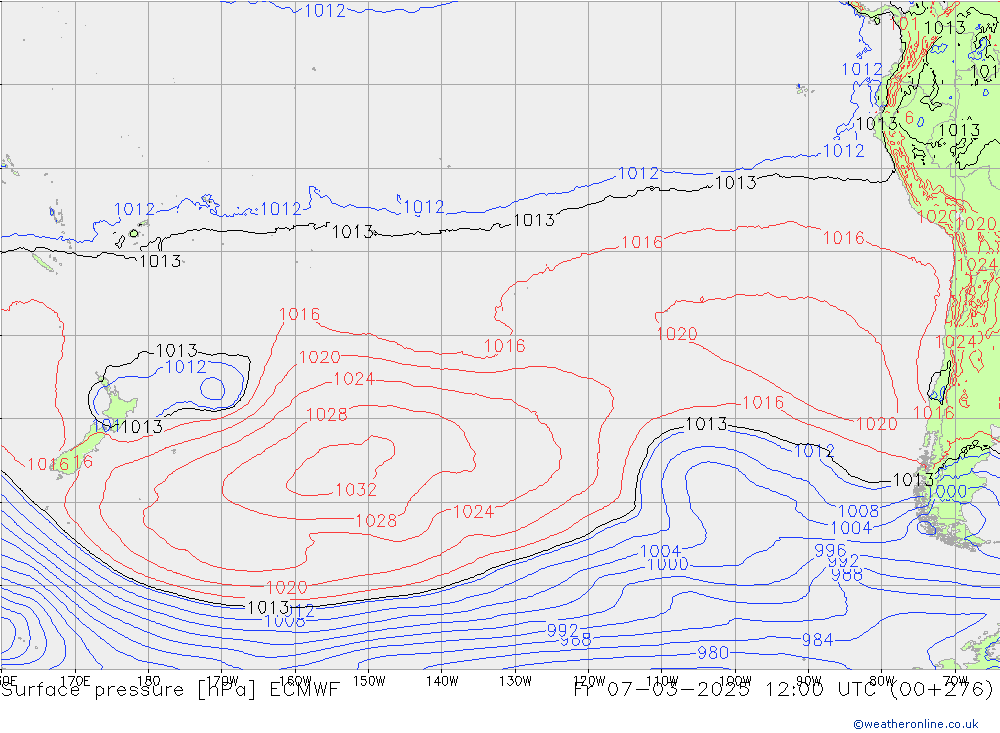Click the 1008 label near Patagonia coast
Screen dimensions: 1000x733
click(x=858, y=511)
